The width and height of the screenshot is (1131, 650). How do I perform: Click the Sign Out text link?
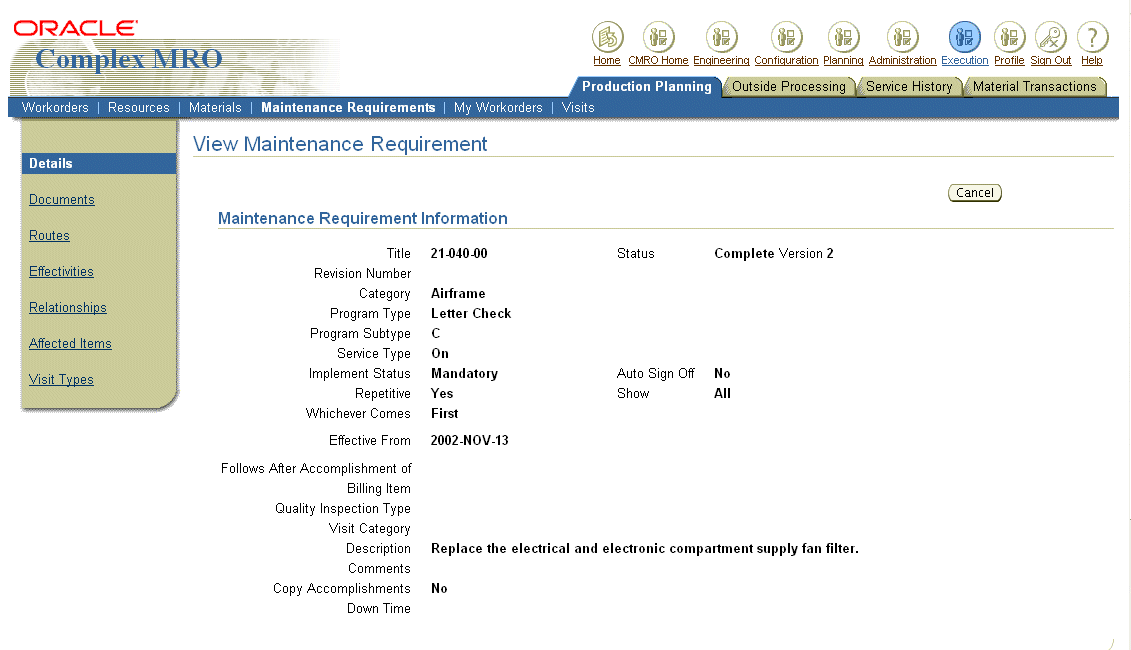point(1050,61)
